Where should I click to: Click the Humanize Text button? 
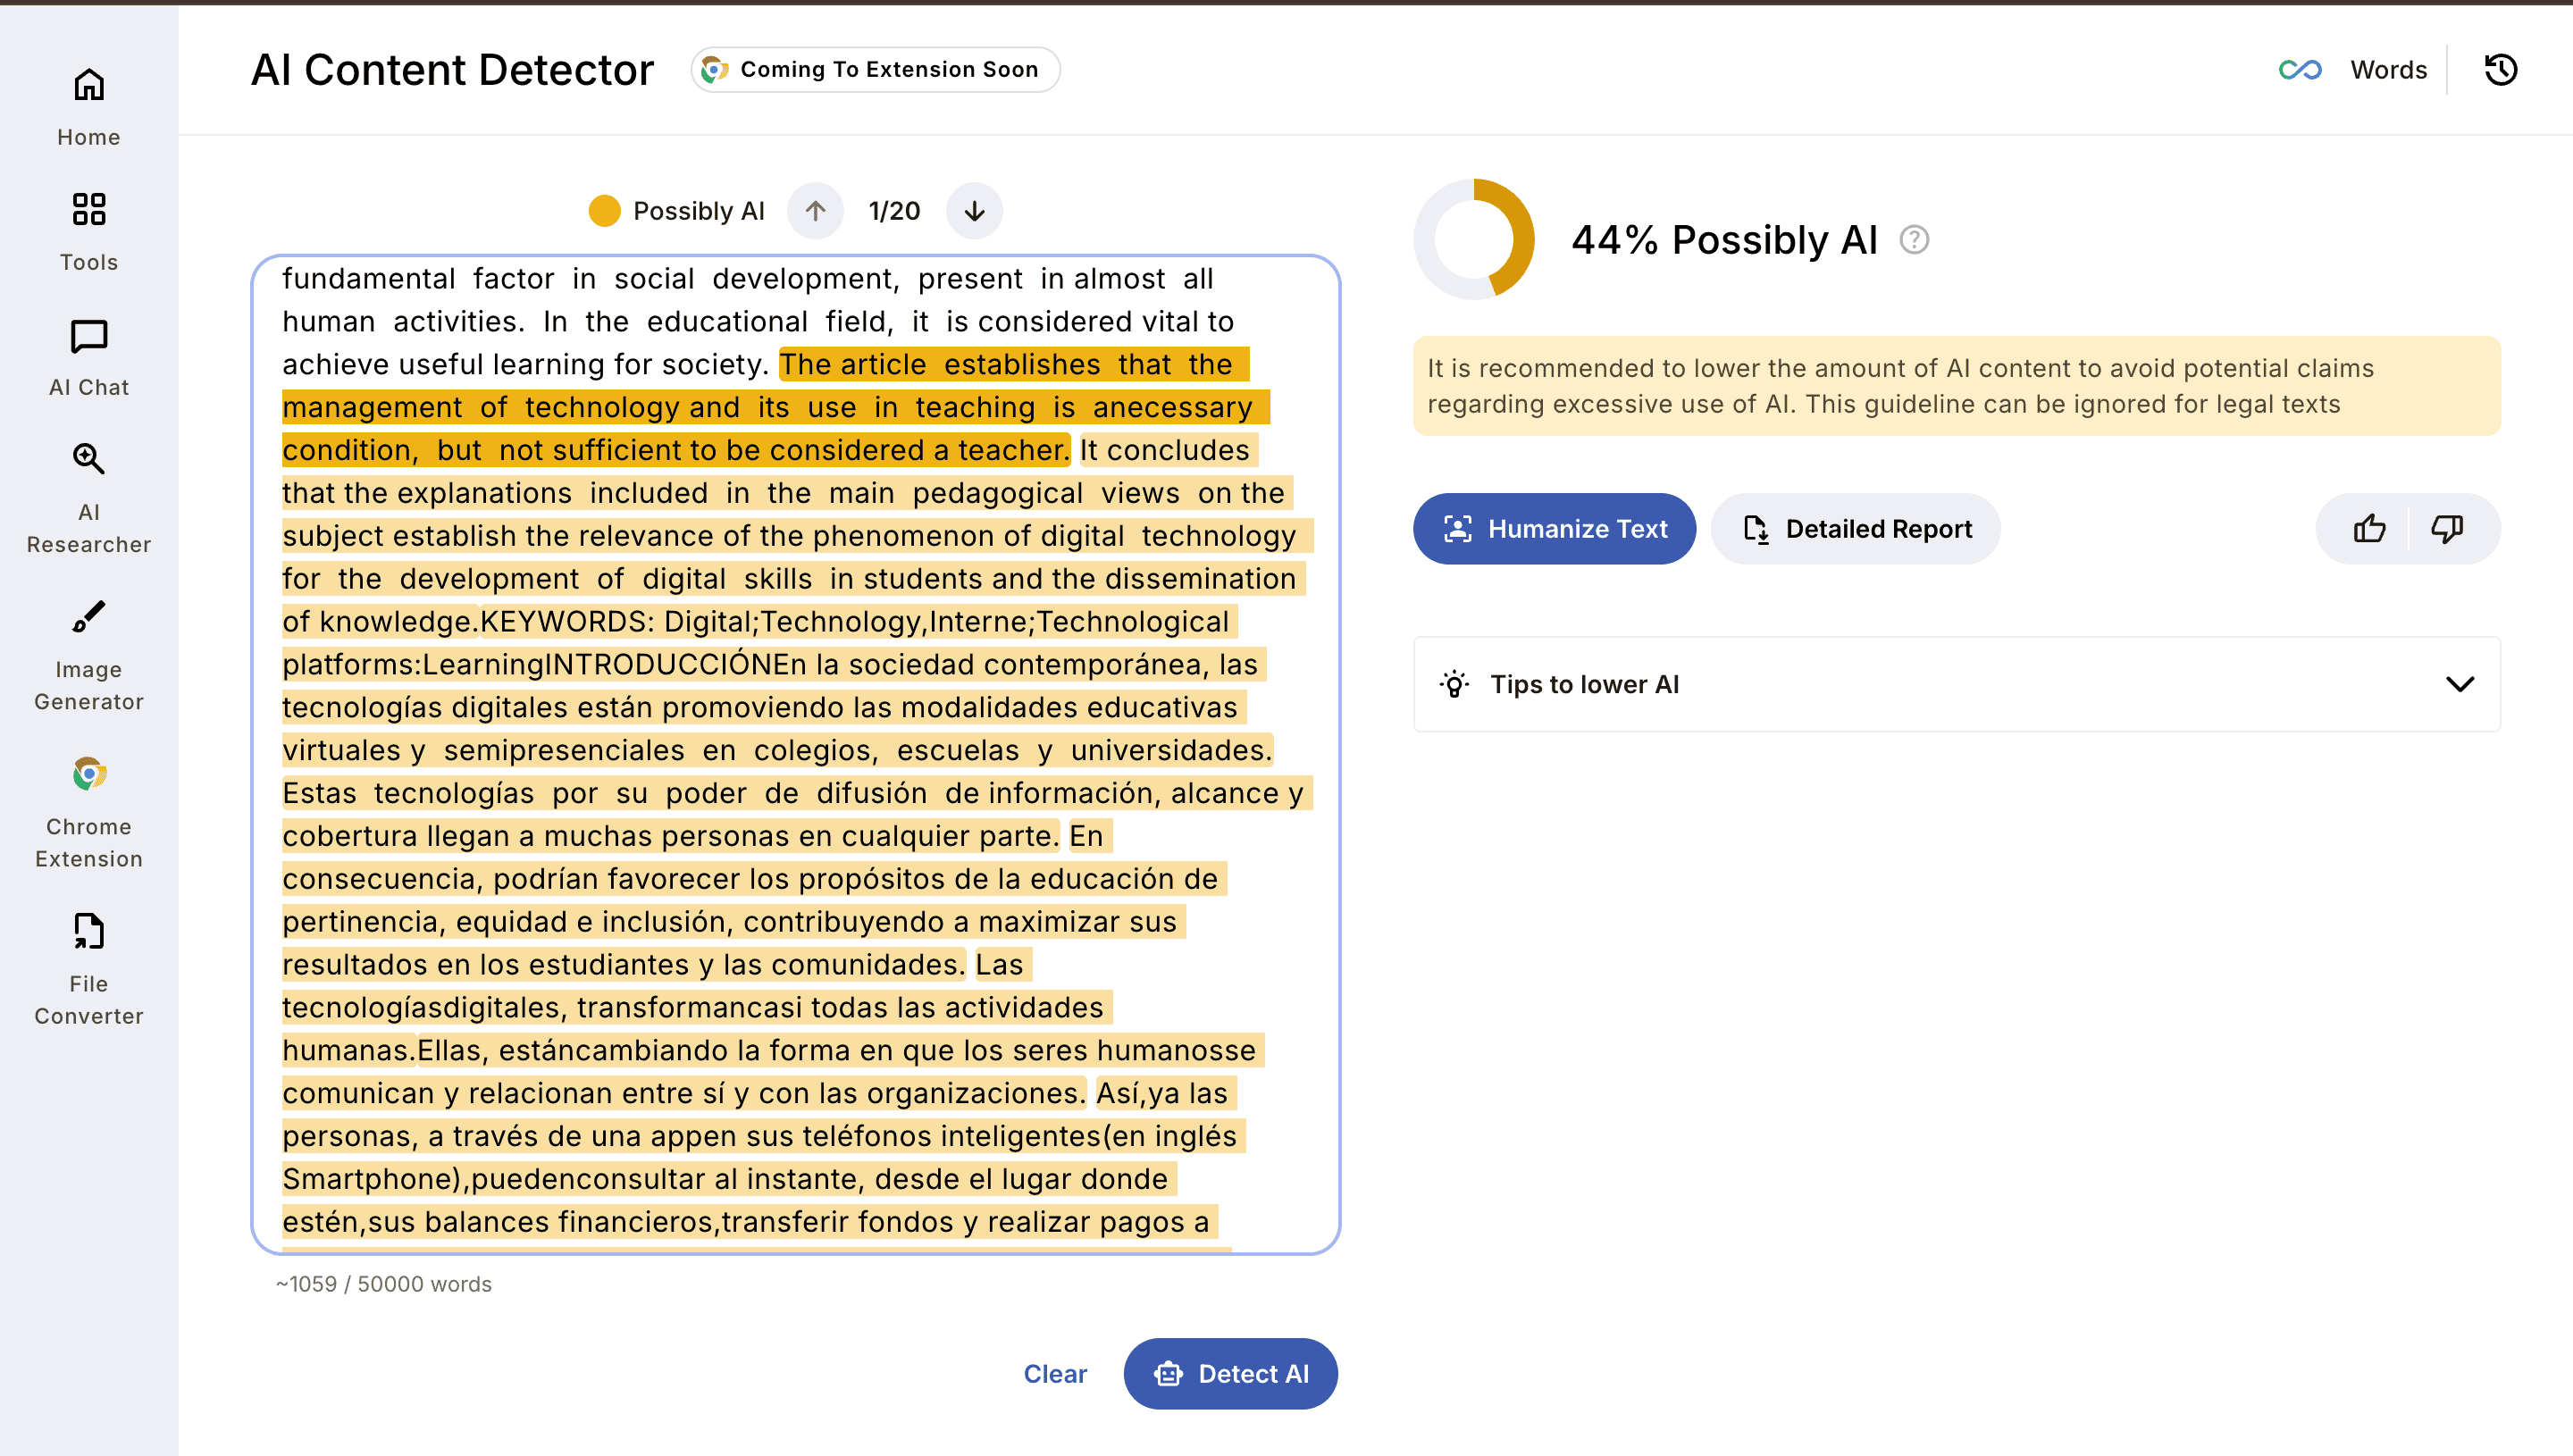[x=1553, y=528]
